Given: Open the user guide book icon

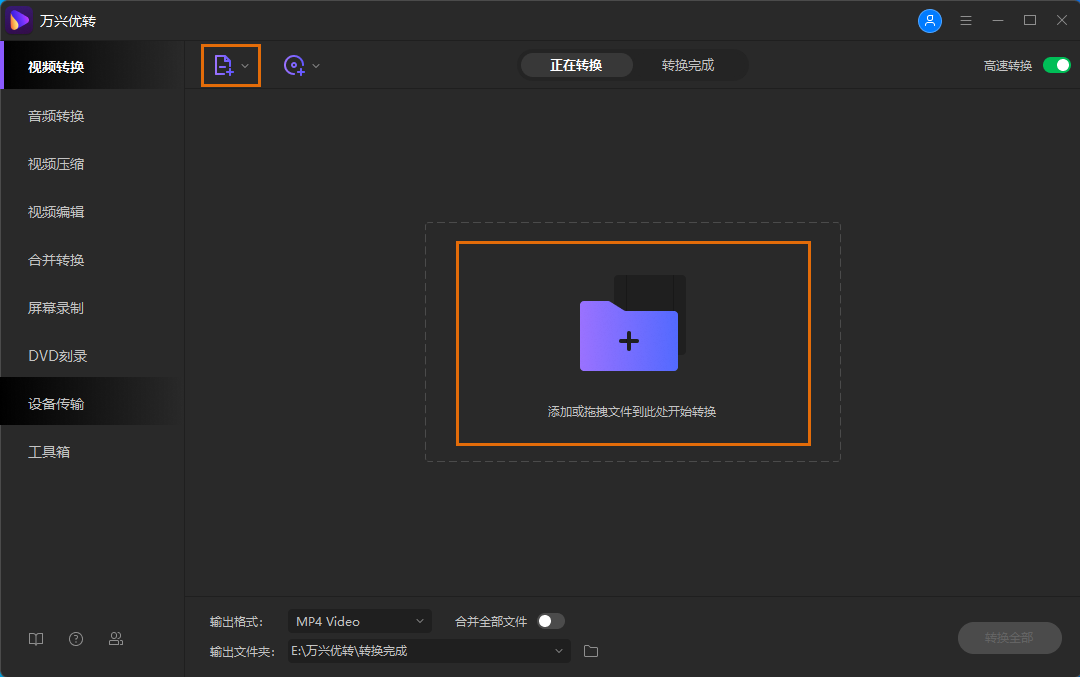Looking at the screenshot, I should (36, 639).
